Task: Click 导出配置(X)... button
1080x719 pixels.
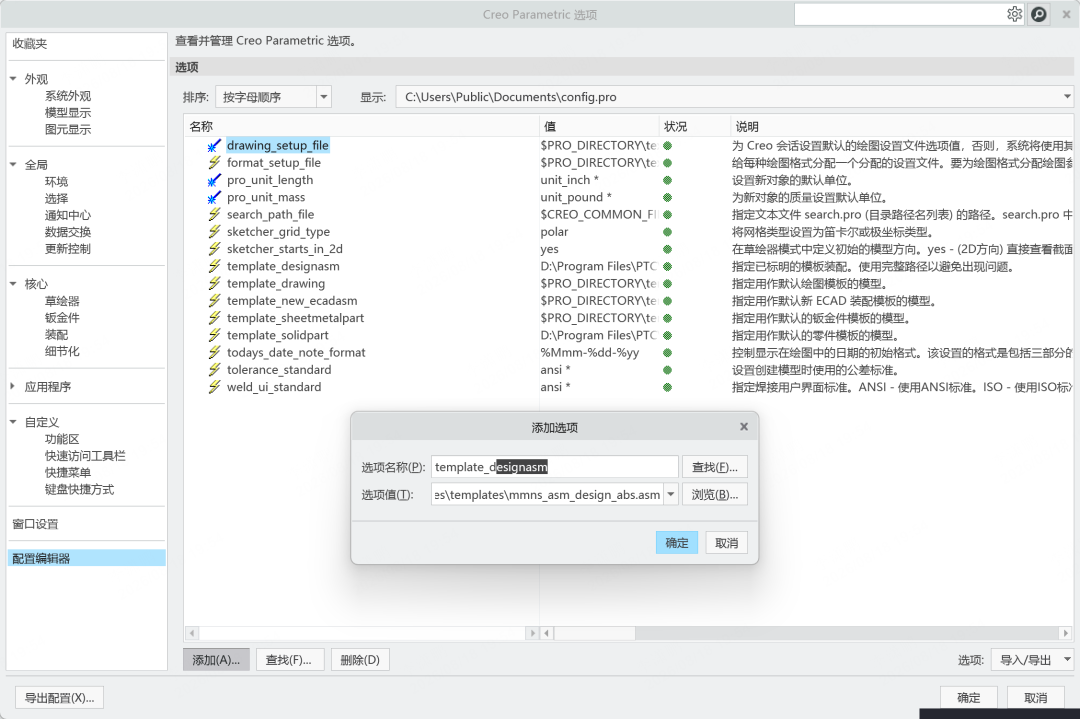Action: 59,698
